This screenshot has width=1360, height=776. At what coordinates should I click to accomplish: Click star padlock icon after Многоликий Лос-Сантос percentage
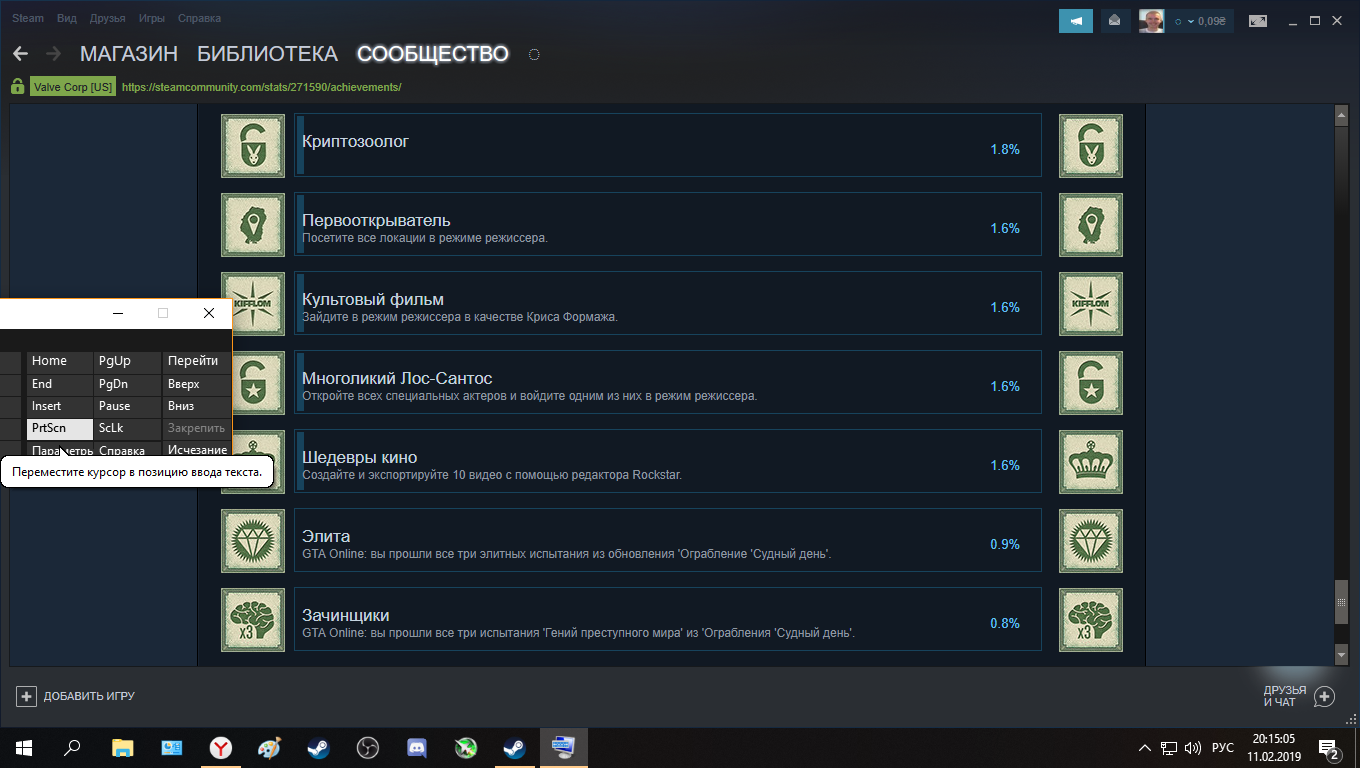[1091, 383]
